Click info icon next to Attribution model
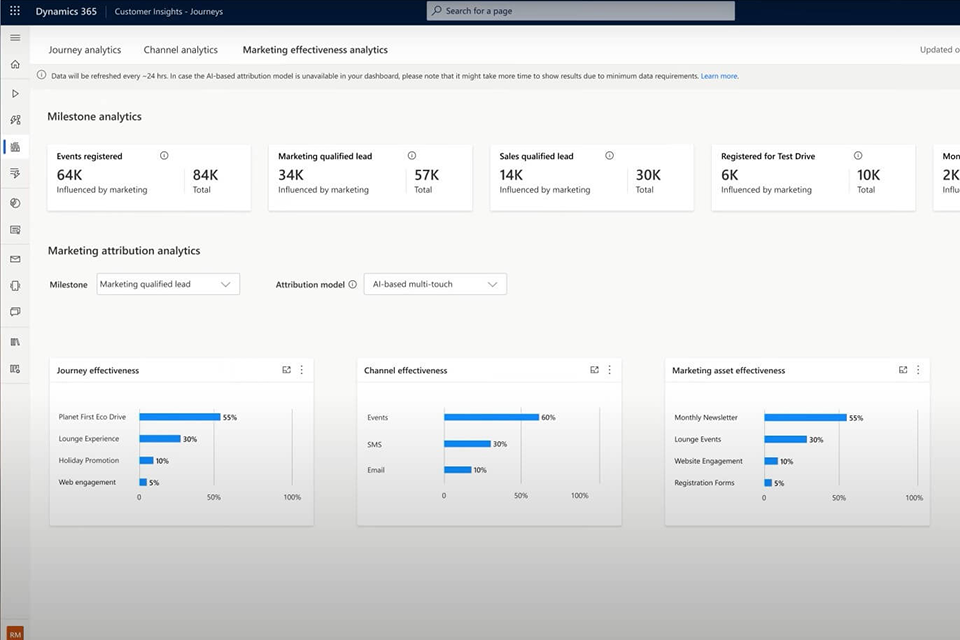This screenshot has height=640, width=960. [x=353, y=285]
